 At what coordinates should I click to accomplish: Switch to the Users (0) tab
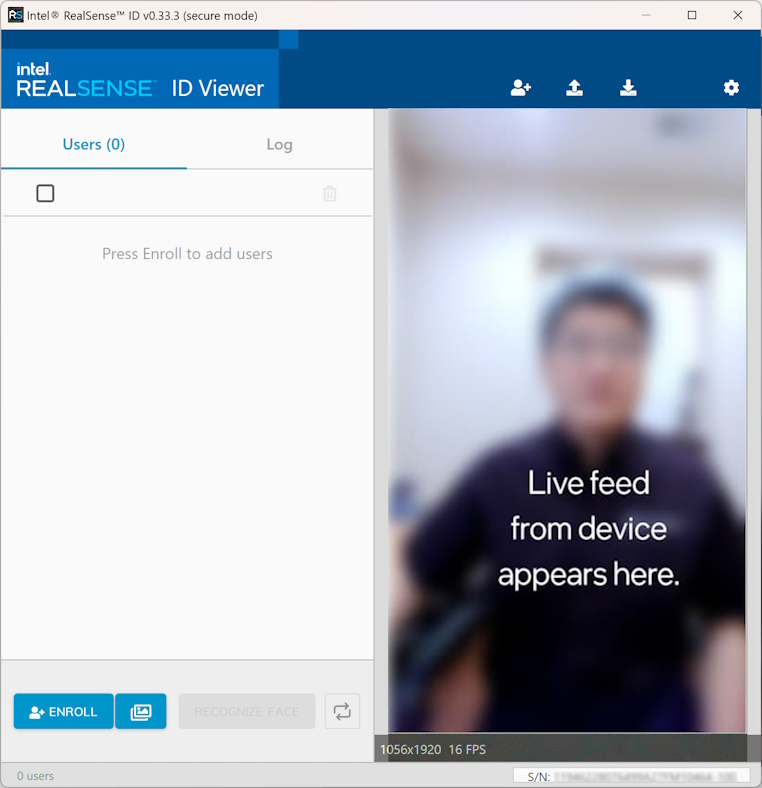[94, 144]
